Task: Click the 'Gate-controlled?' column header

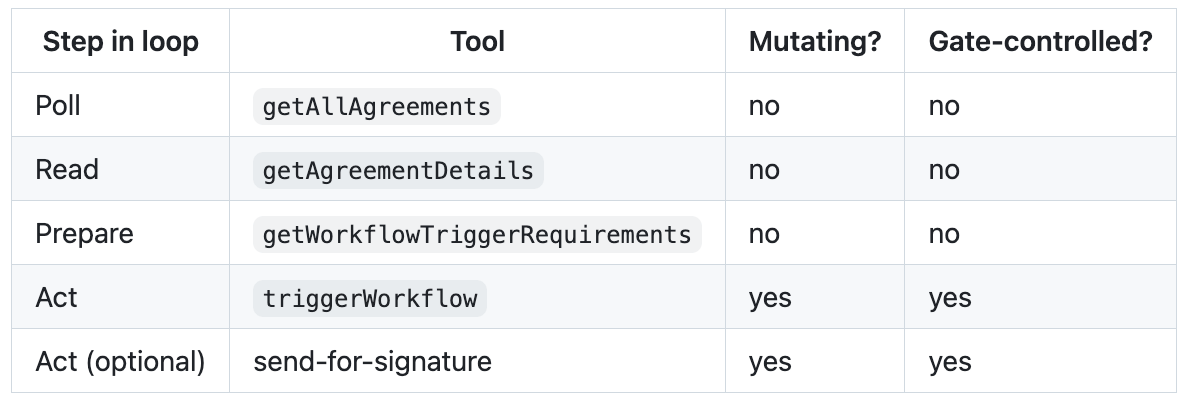Action: coord(1040,42)
